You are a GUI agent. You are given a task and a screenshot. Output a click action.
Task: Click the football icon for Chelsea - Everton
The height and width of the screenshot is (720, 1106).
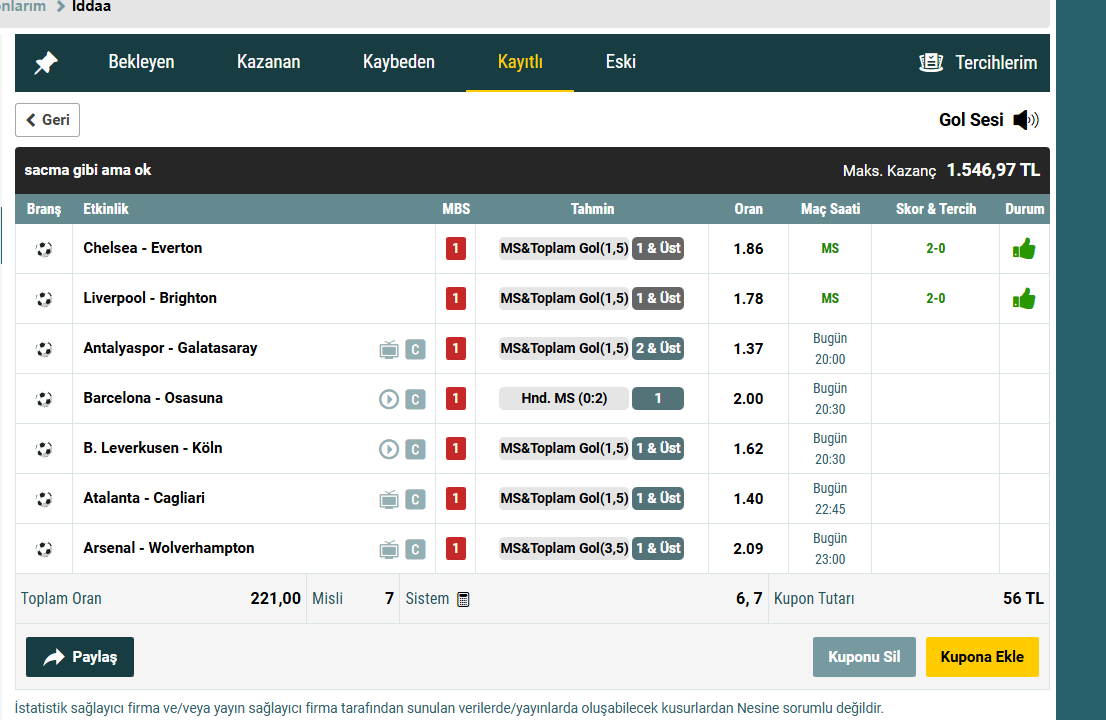click(44, 249)
